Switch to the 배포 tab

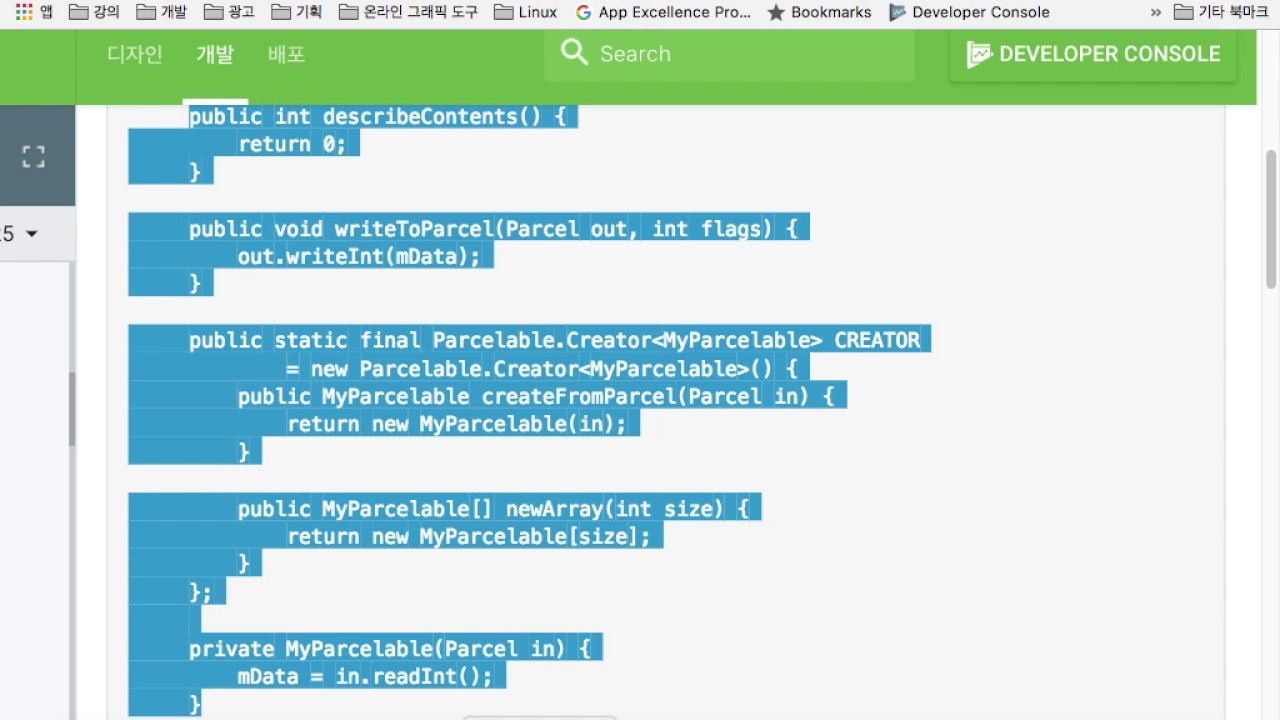pos(286,54)
